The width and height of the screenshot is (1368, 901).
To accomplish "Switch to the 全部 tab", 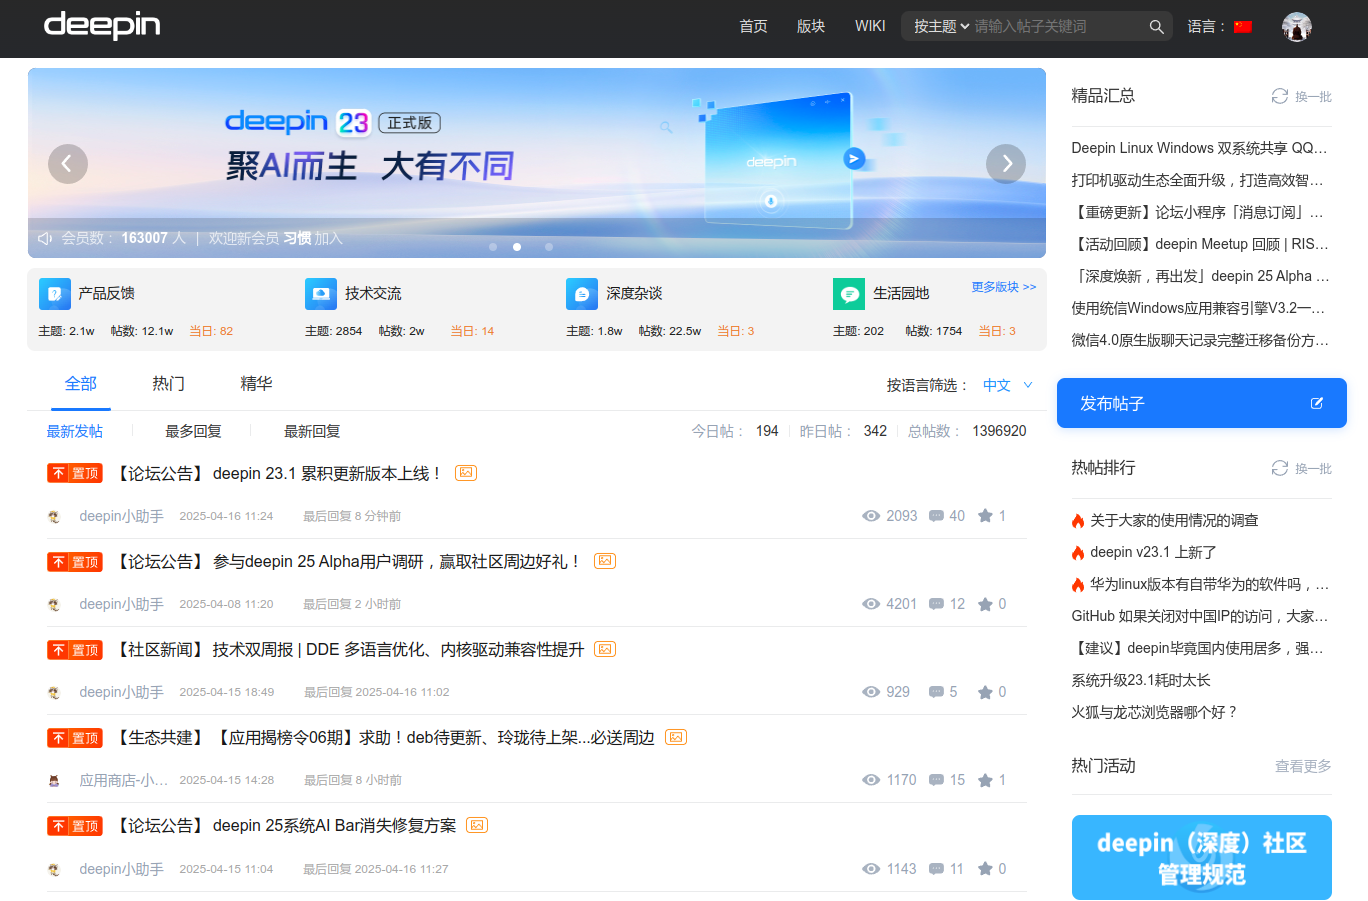I will (81, 384).
